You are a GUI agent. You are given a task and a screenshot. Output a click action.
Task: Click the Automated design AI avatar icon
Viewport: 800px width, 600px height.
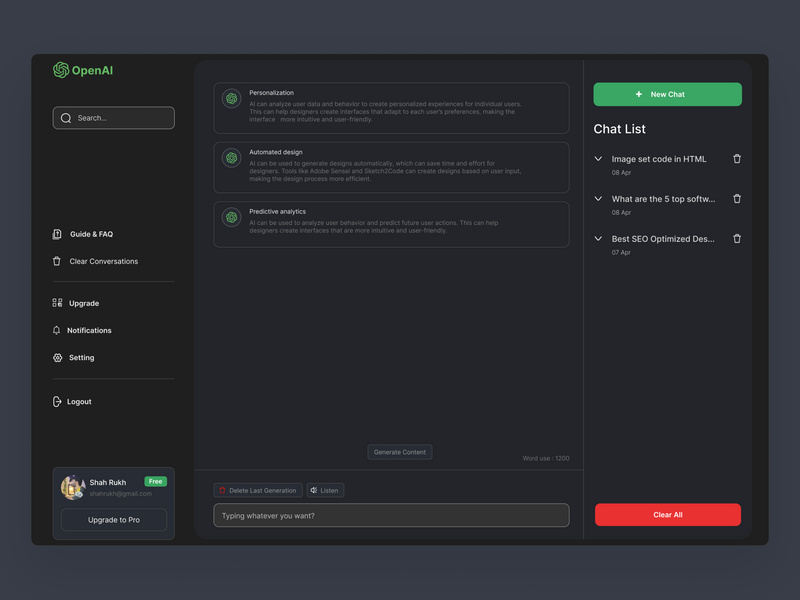231,158
